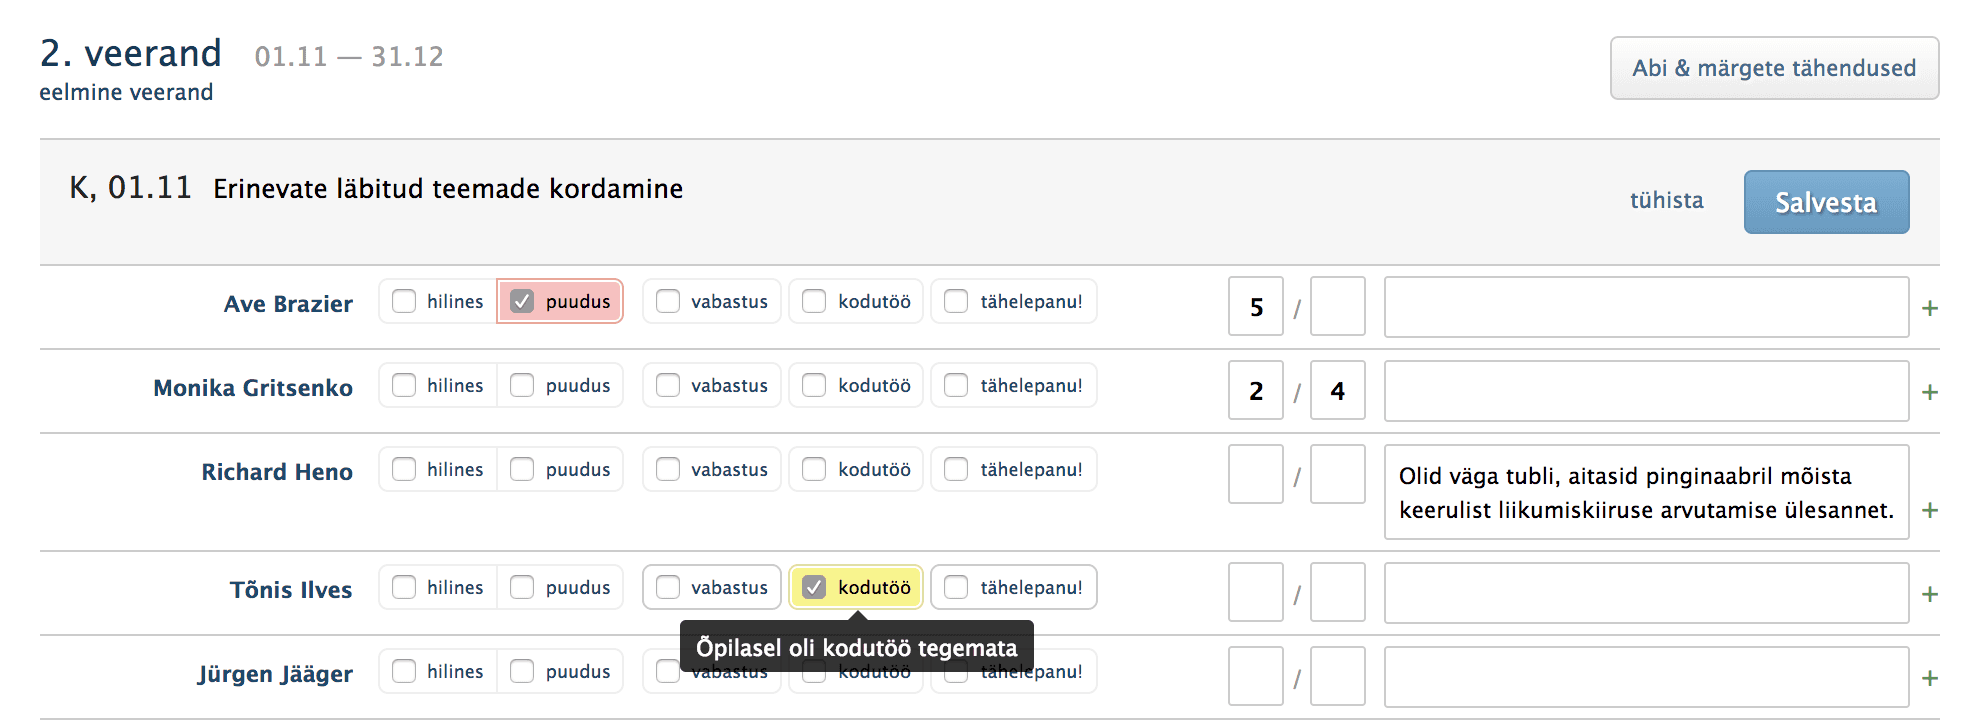Uncheck puudus for Ave Brazier
Screen dimensions: 1984x722
click(522, 301)
